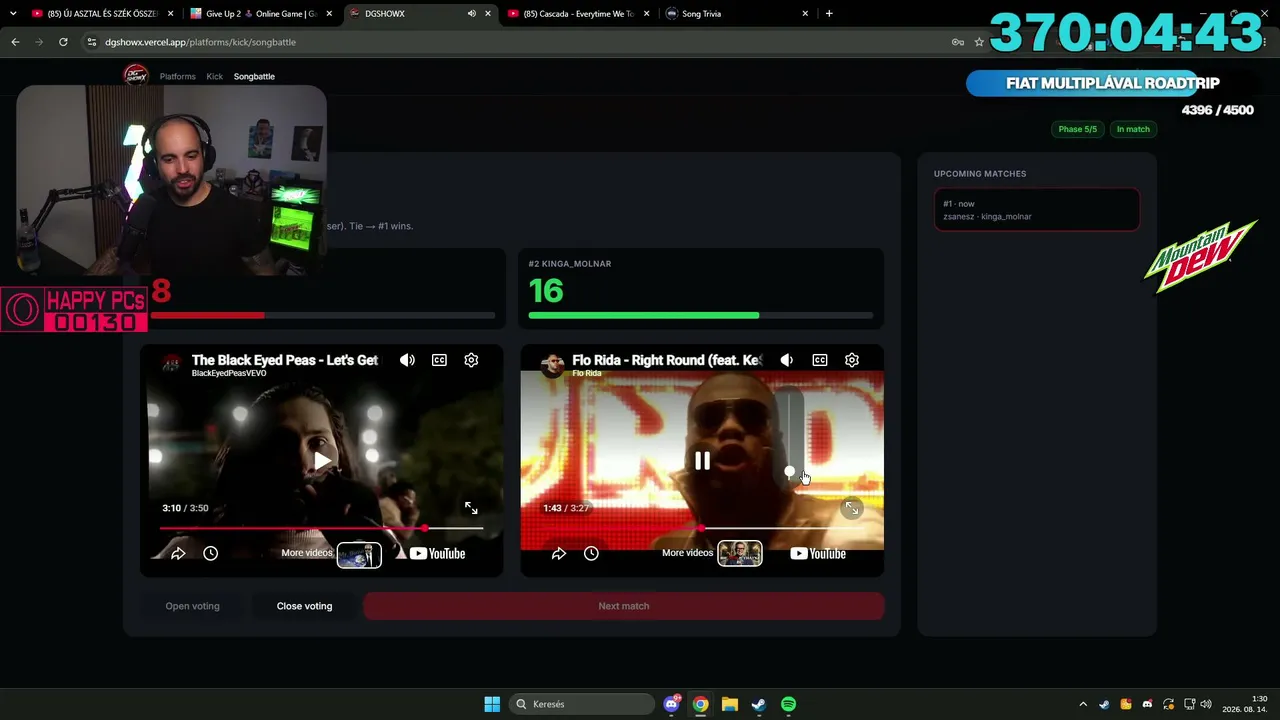The image size is (1280, 720).
Task: Pause the Flo Rida video
Action: [703, 461]
